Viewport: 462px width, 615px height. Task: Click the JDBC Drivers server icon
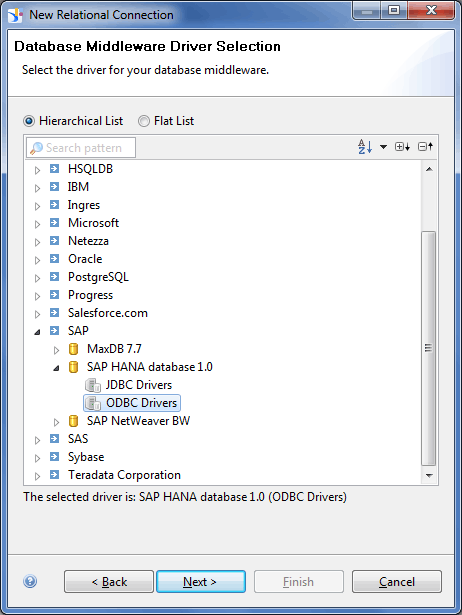coord(93,385)
